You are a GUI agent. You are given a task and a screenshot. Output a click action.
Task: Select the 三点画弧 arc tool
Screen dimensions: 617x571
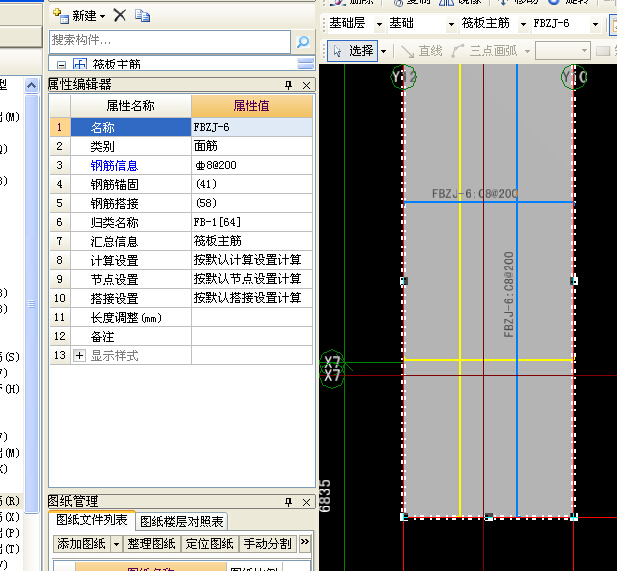pos(484,51)
